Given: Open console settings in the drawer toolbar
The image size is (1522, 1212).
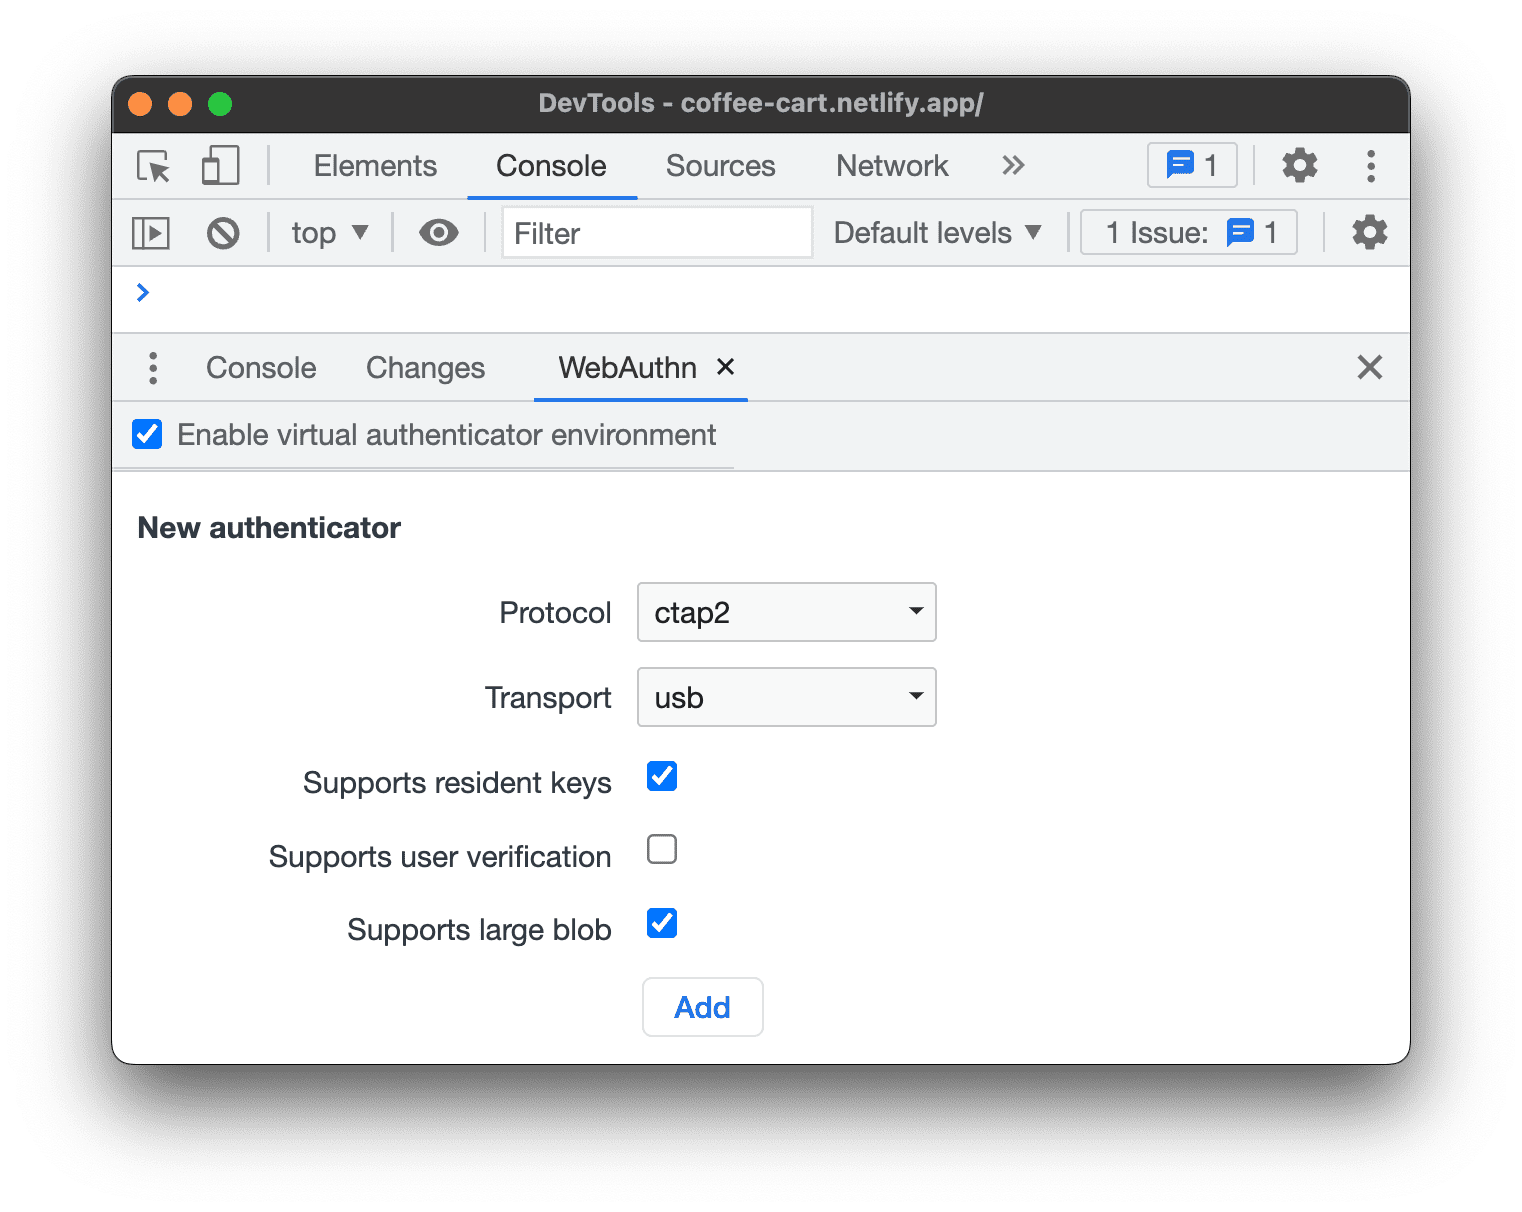Looking at the screenshot, I should (1368, 232).
